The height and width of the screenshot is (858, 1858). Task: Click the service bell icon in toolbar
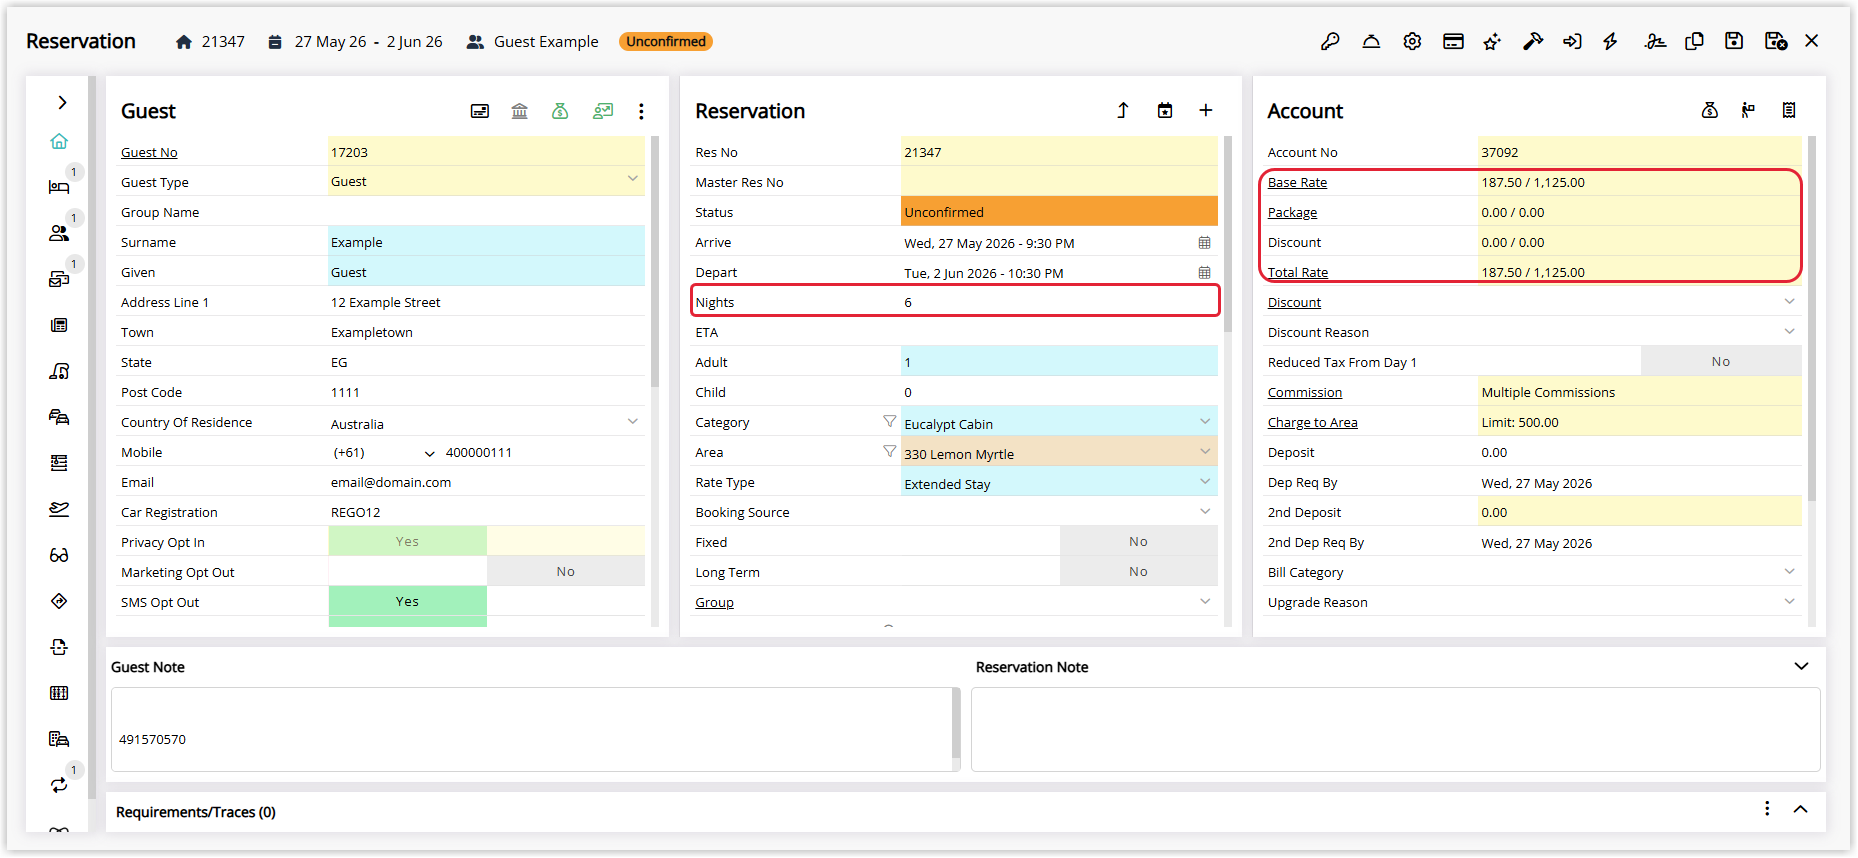pyautogui.click(x=1371, y=41)
